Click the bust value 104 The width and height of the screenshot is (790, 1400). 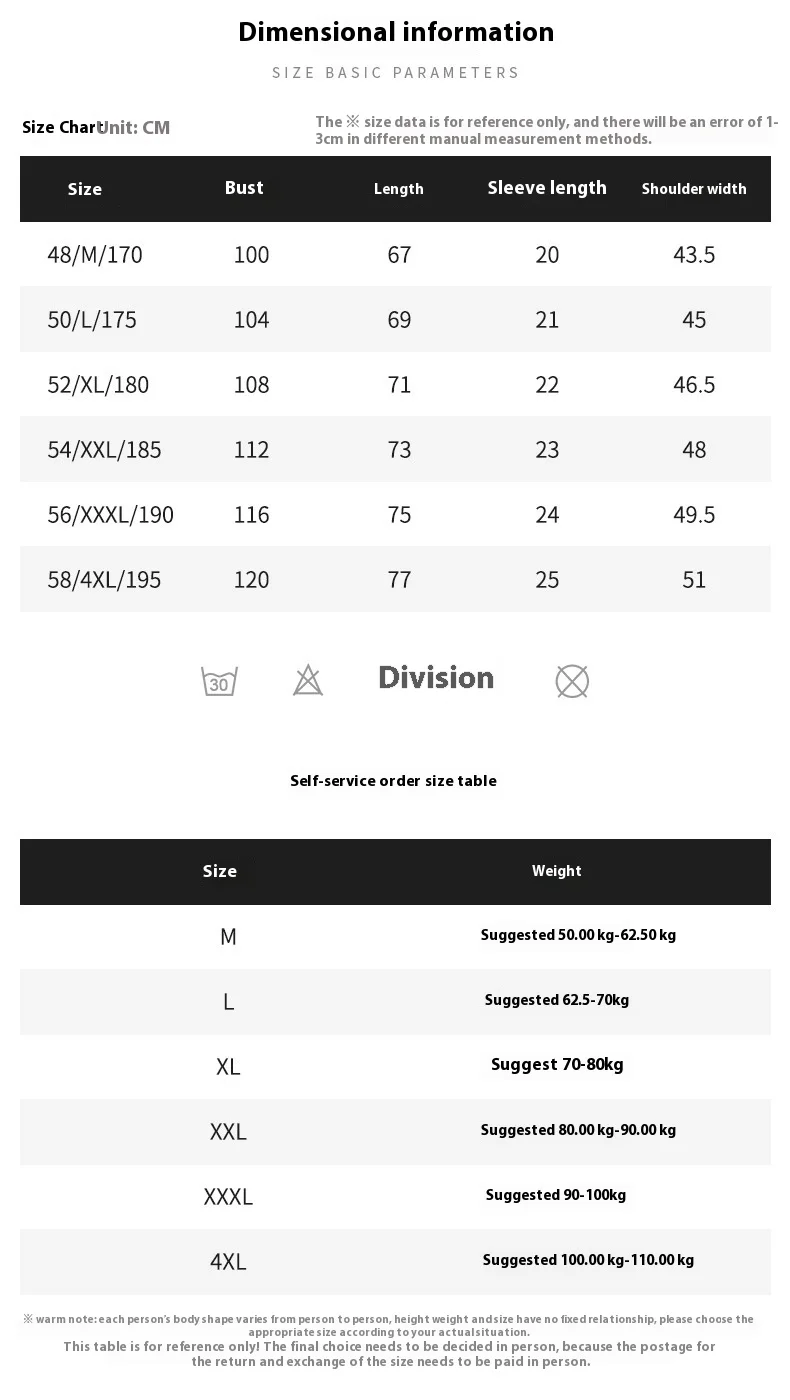[251, 320]
